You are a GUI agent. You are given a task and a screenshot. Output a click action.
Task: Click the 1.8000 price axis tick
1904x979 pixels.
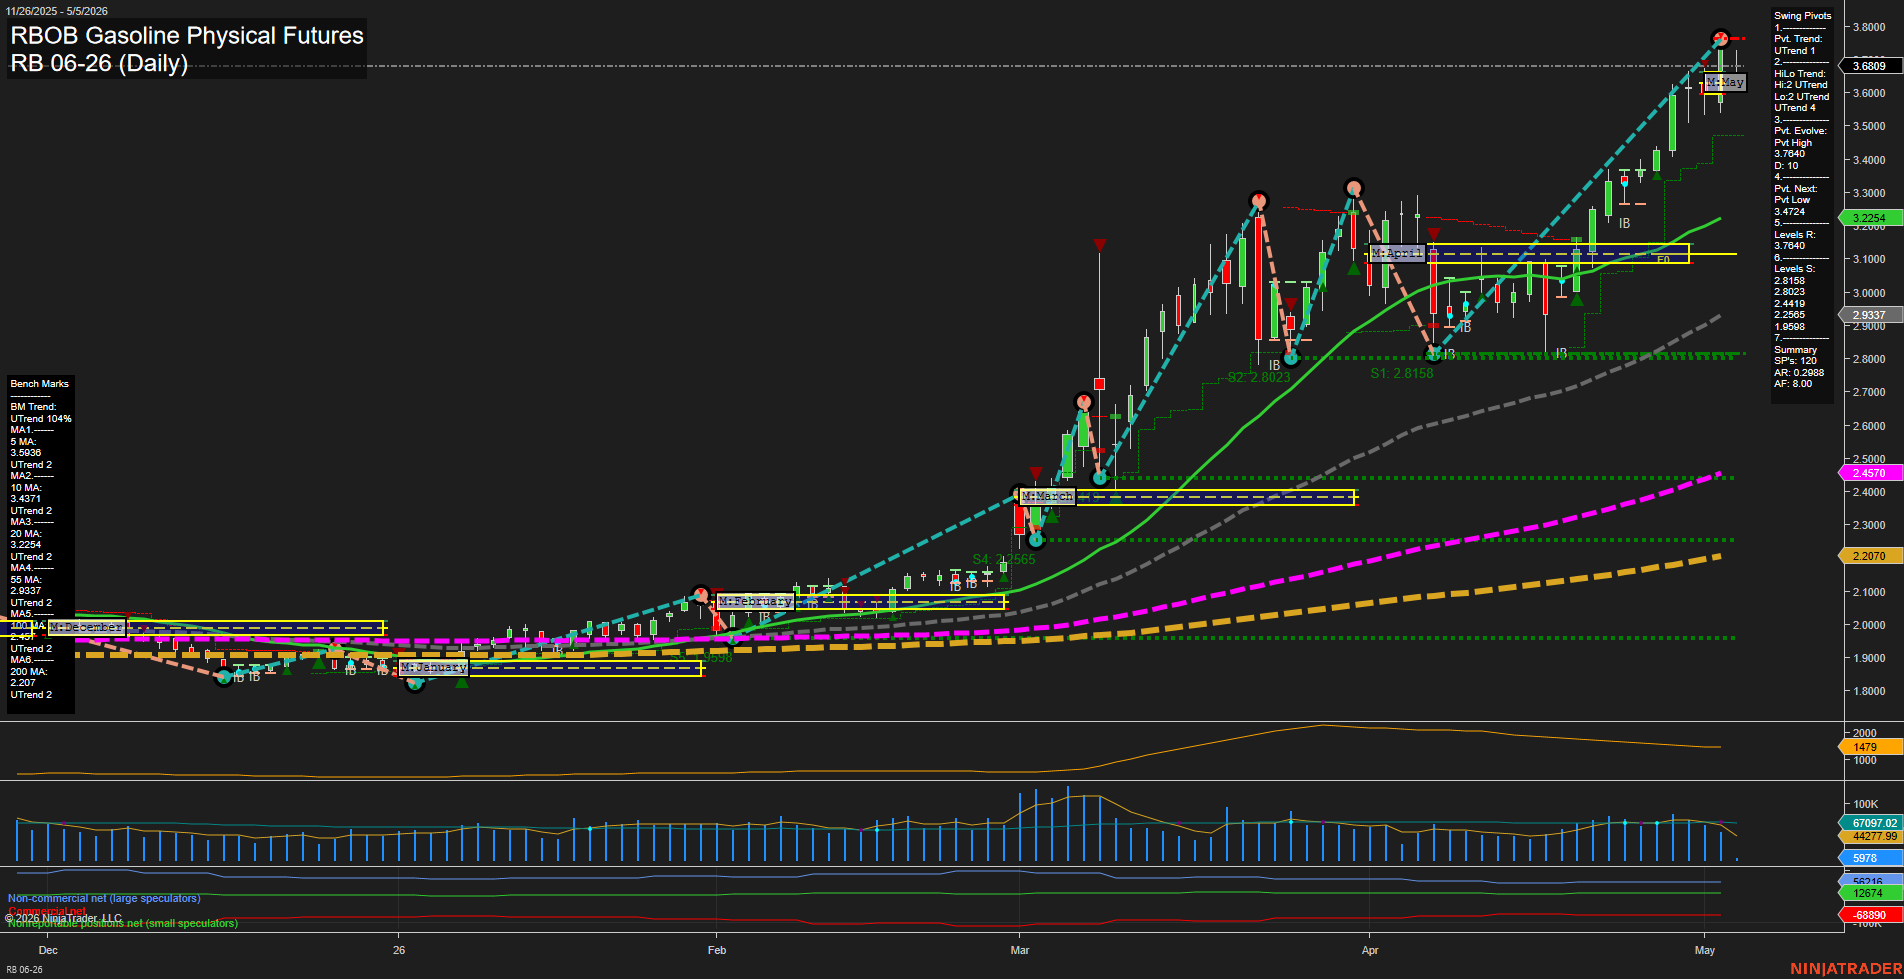pyautogui.click(x=1868, y=692)
